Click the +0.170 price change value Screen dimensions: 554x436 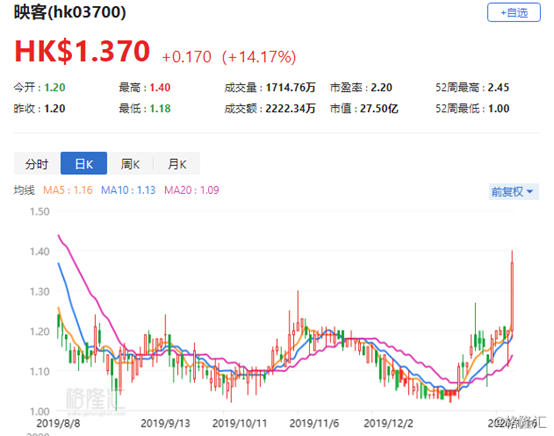click(187, 57)
